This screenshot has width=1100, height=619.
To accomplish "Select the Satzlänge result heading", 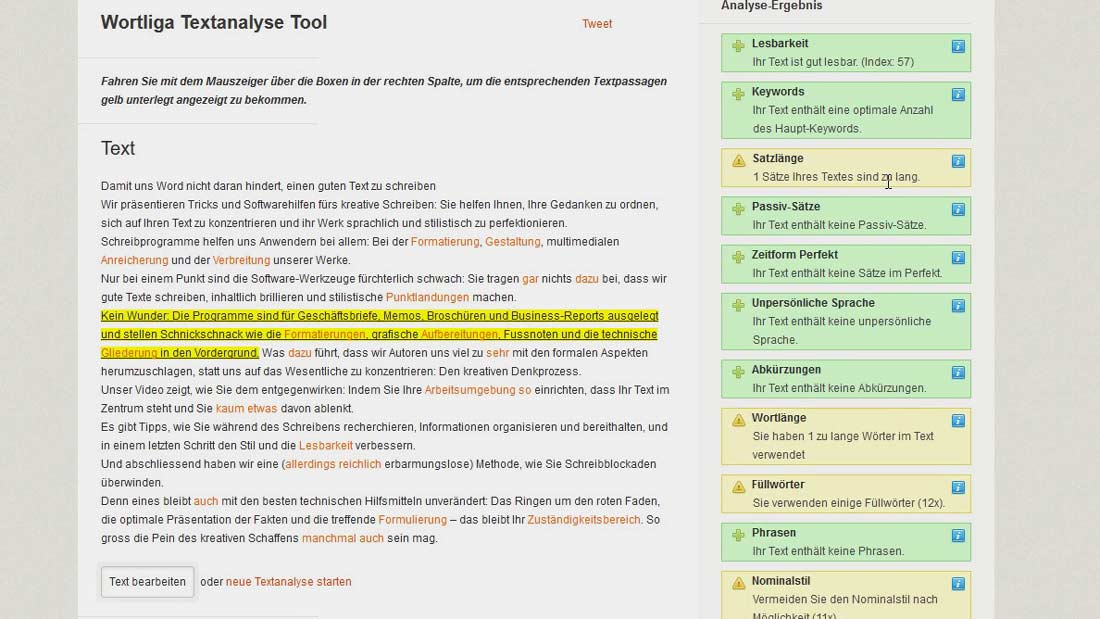I will click(x=778, y=159).
